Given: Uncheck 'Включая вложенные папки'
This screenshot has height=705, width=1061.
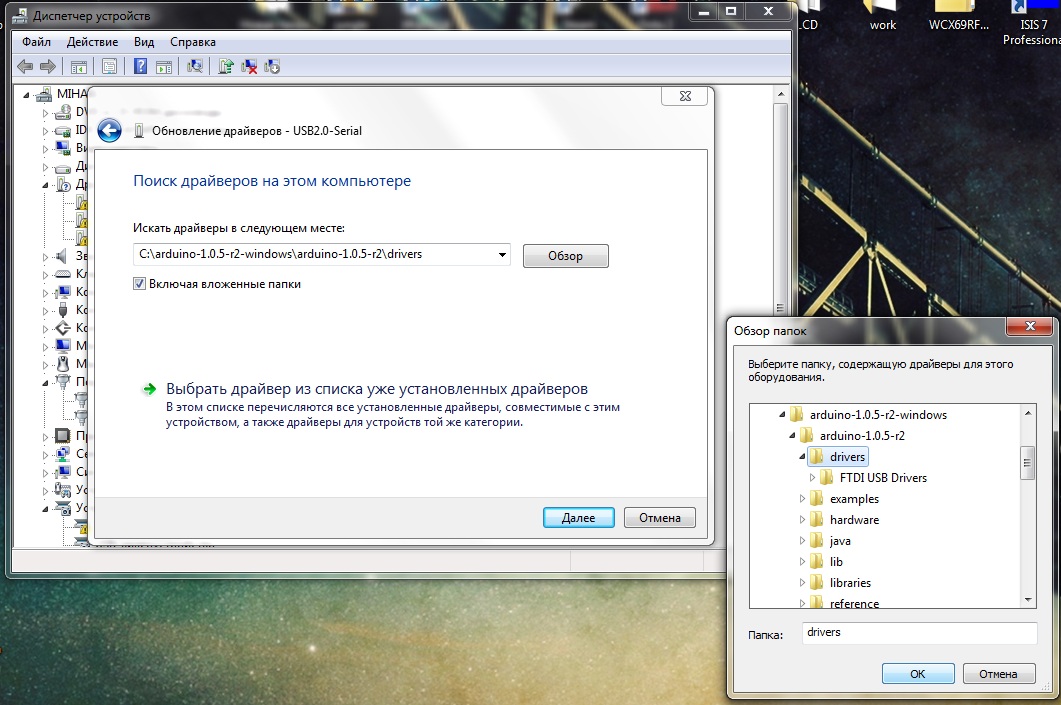Looking at the screenshot, I should (x=140, y=283).
